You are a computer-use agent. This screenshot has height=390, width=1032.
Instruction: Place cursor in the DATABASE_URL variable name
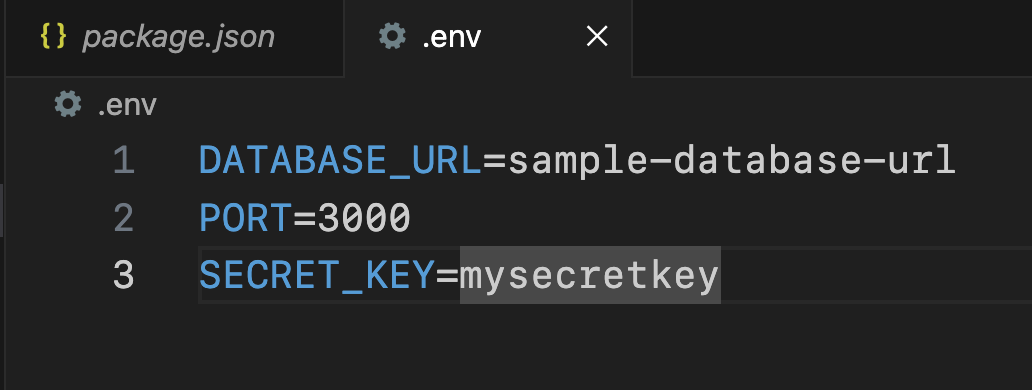pos(341,160)
